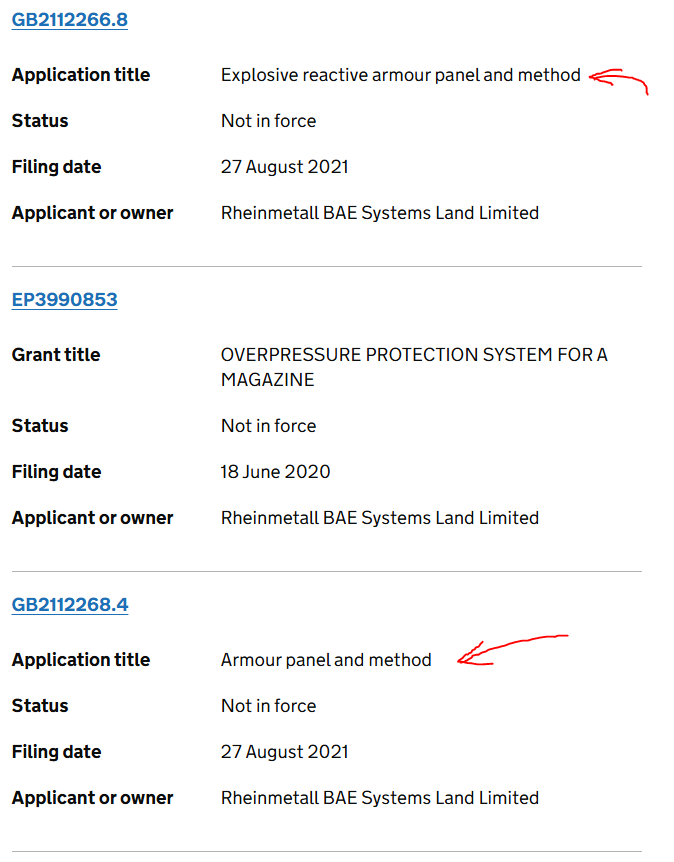This screenshot has height=862, width=674.
Task: Follow the GB2112268.4 patent link
Action: pyautogui.click(x=69, y=605)
